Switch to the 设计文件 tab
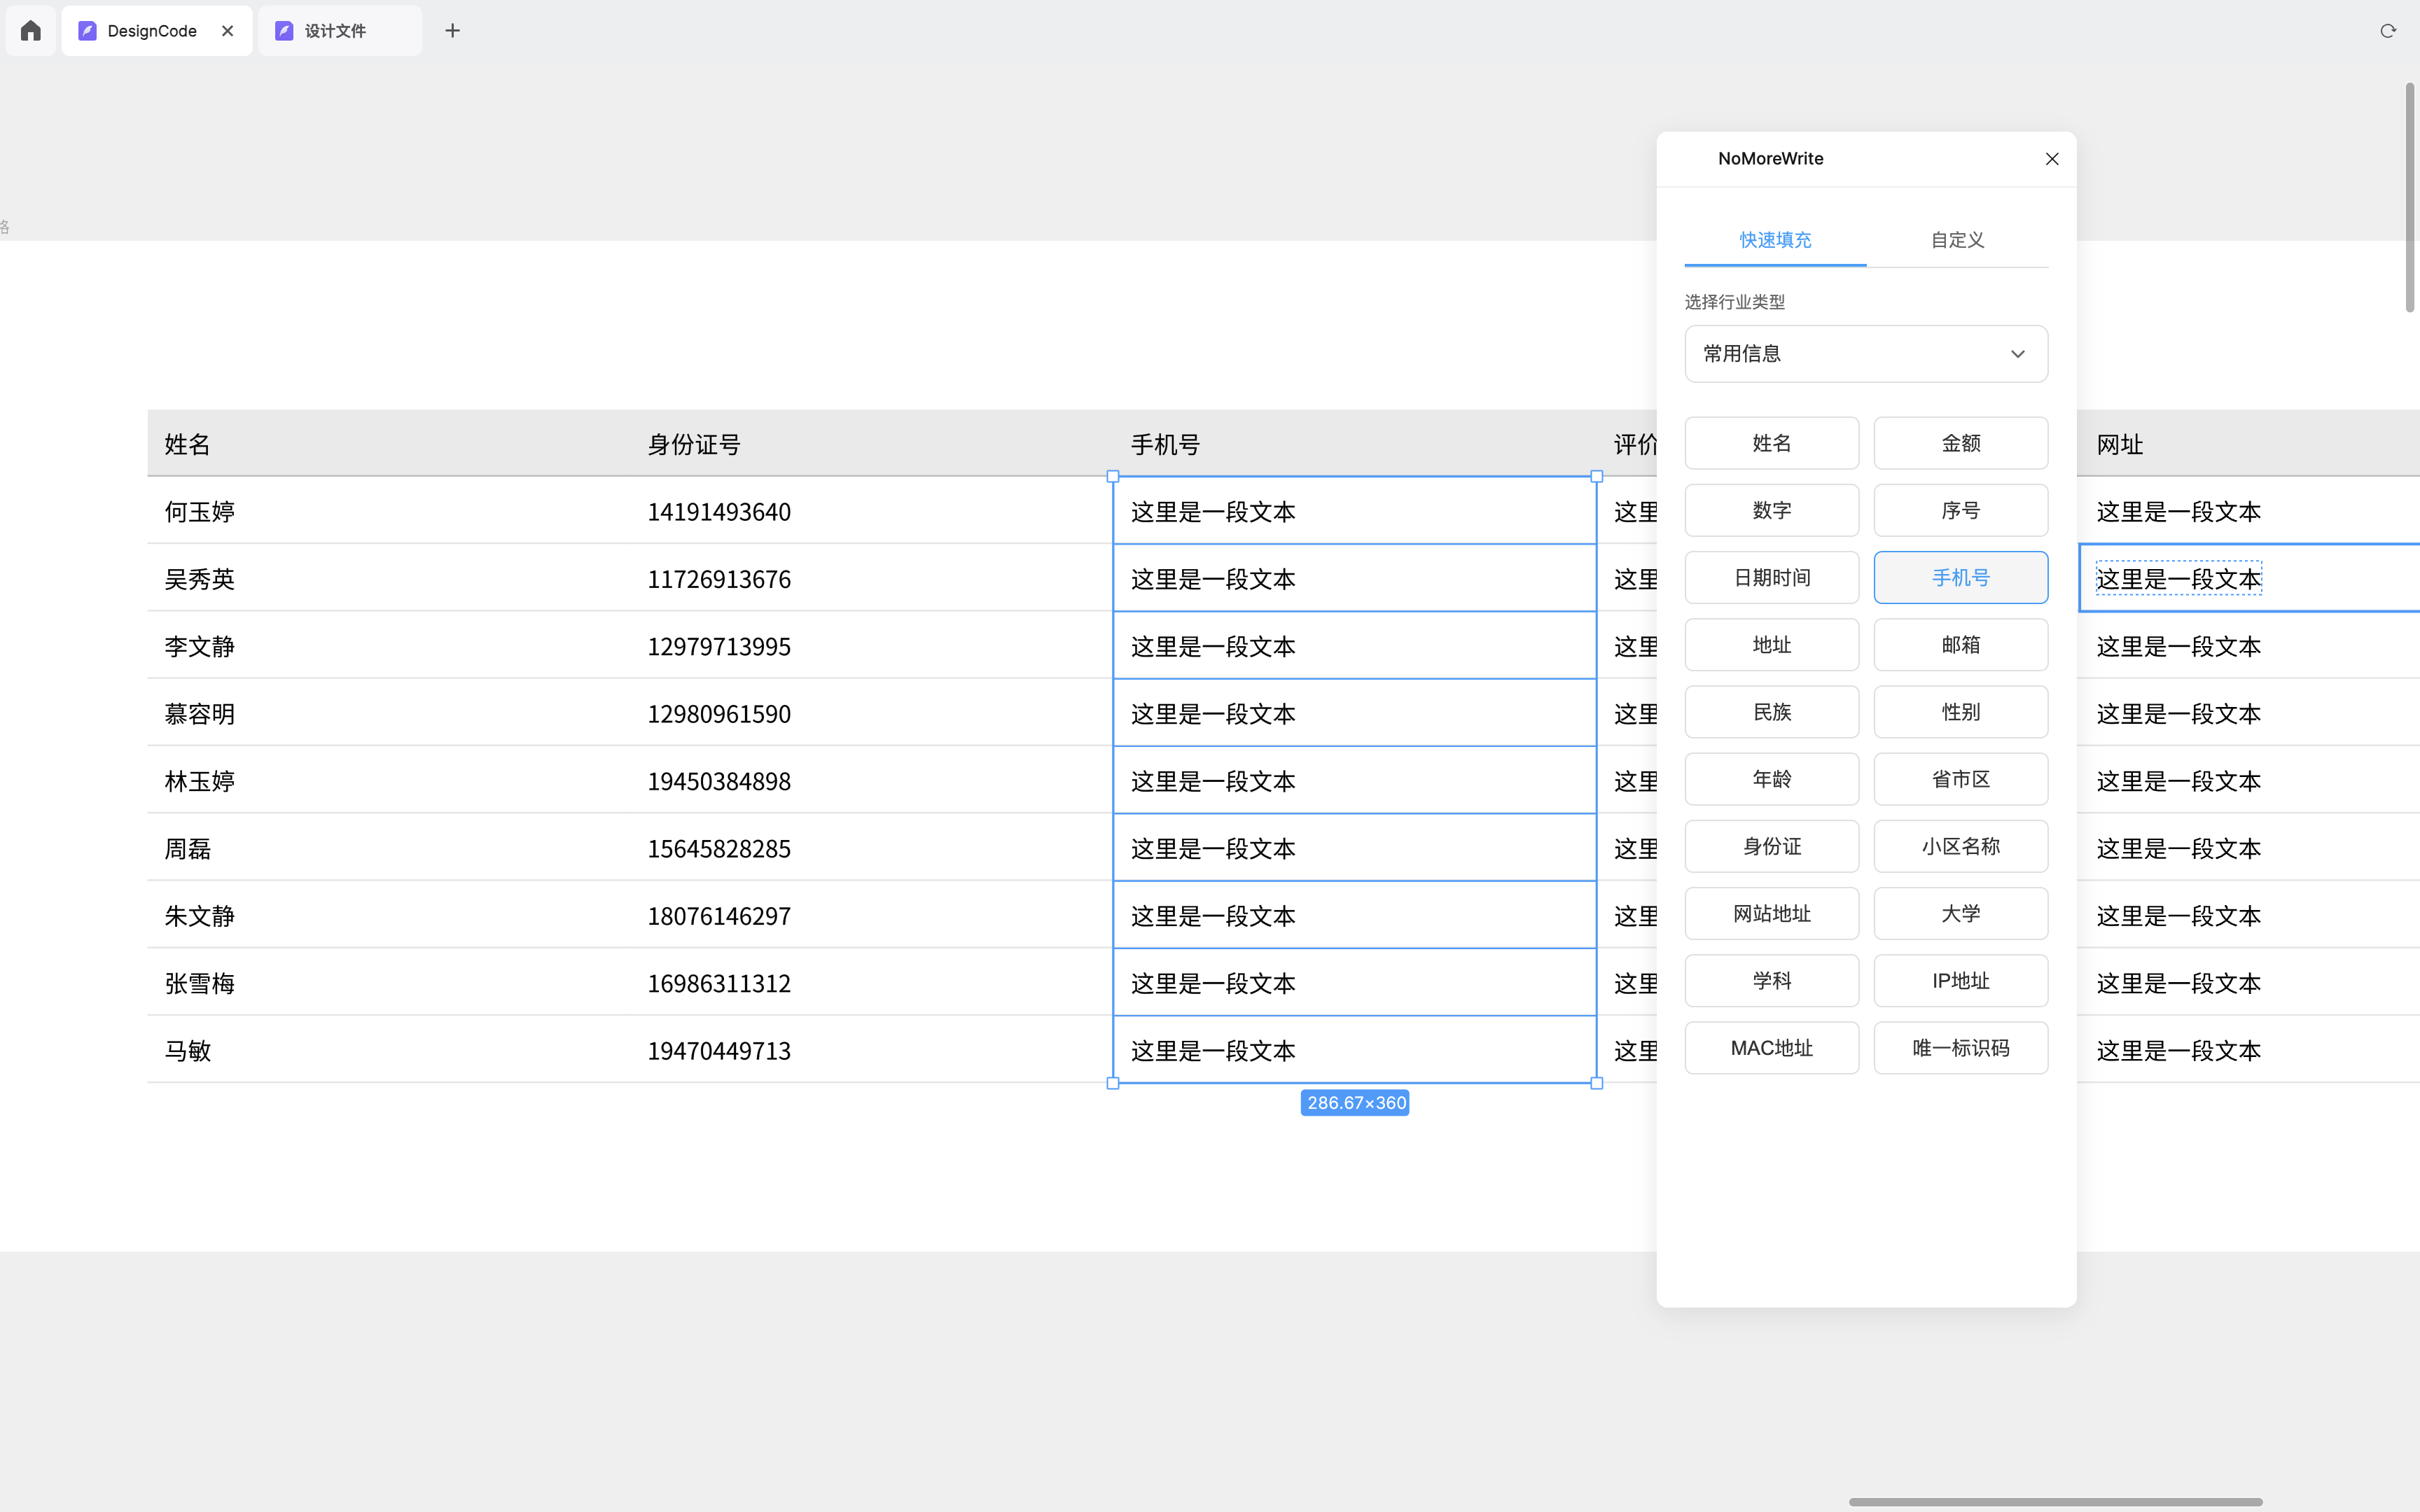The image size is (2420, 1512). click(340, 31)
